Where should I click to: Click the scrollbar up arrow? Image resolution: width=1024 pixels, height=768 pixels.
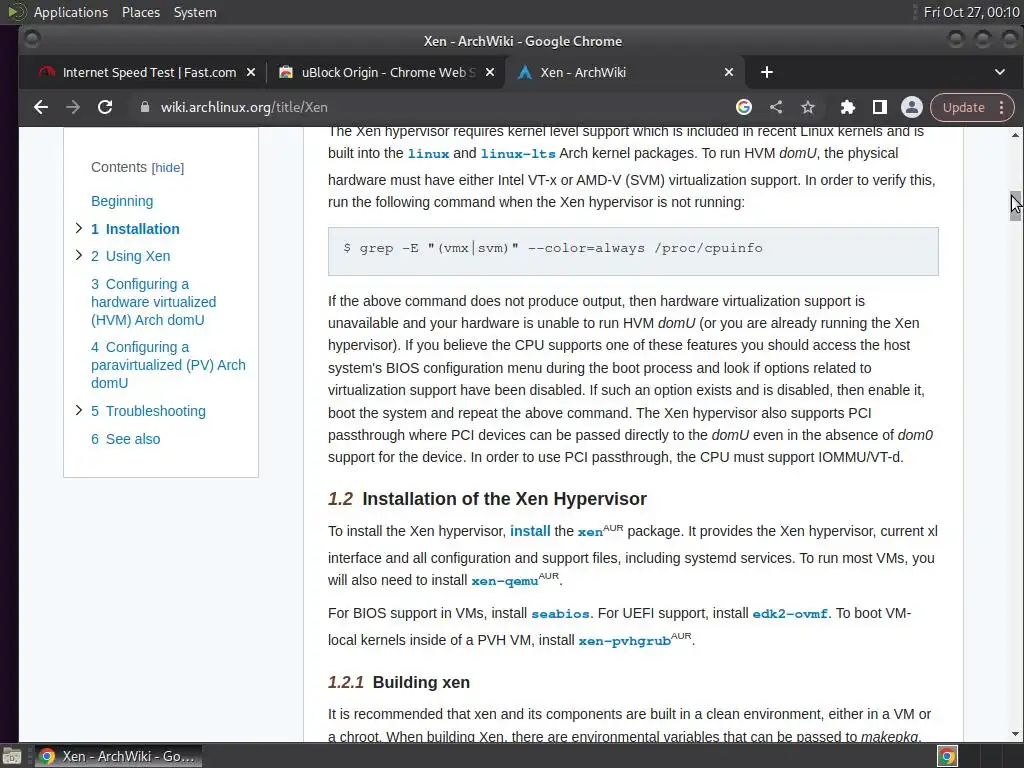[1015, 135]
